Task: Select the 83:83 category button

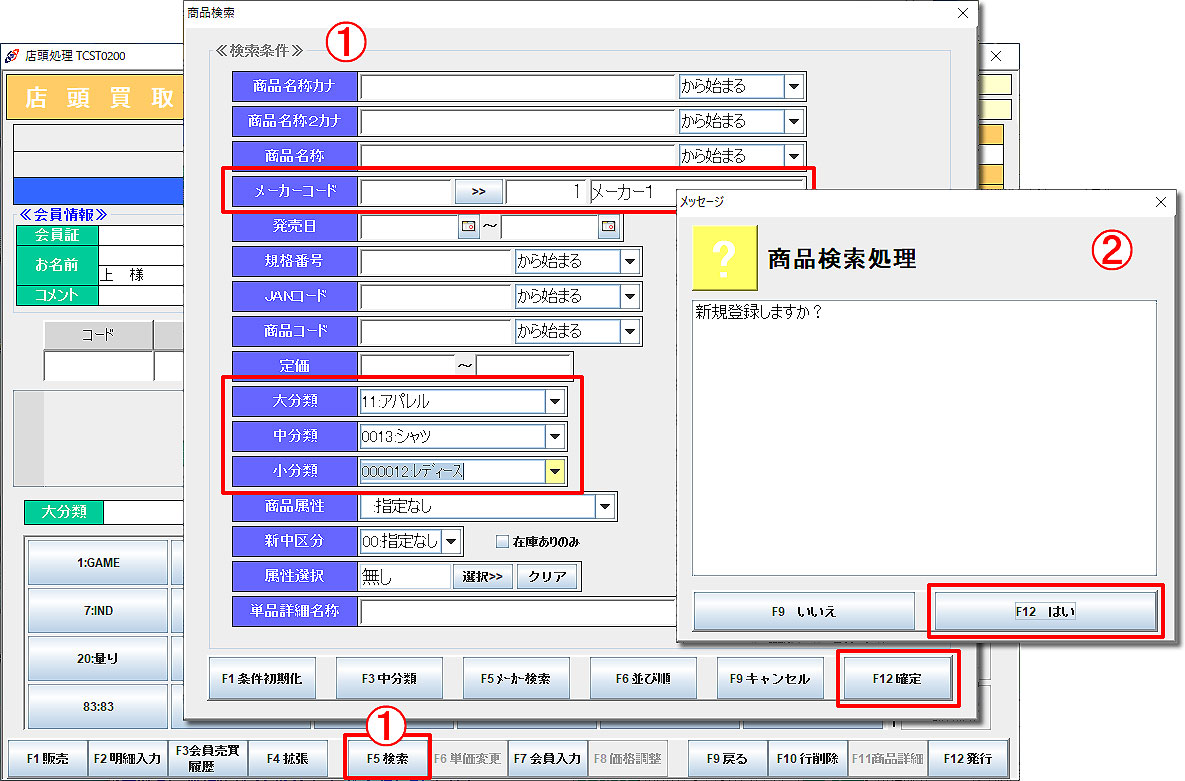Action: (98, 706)
